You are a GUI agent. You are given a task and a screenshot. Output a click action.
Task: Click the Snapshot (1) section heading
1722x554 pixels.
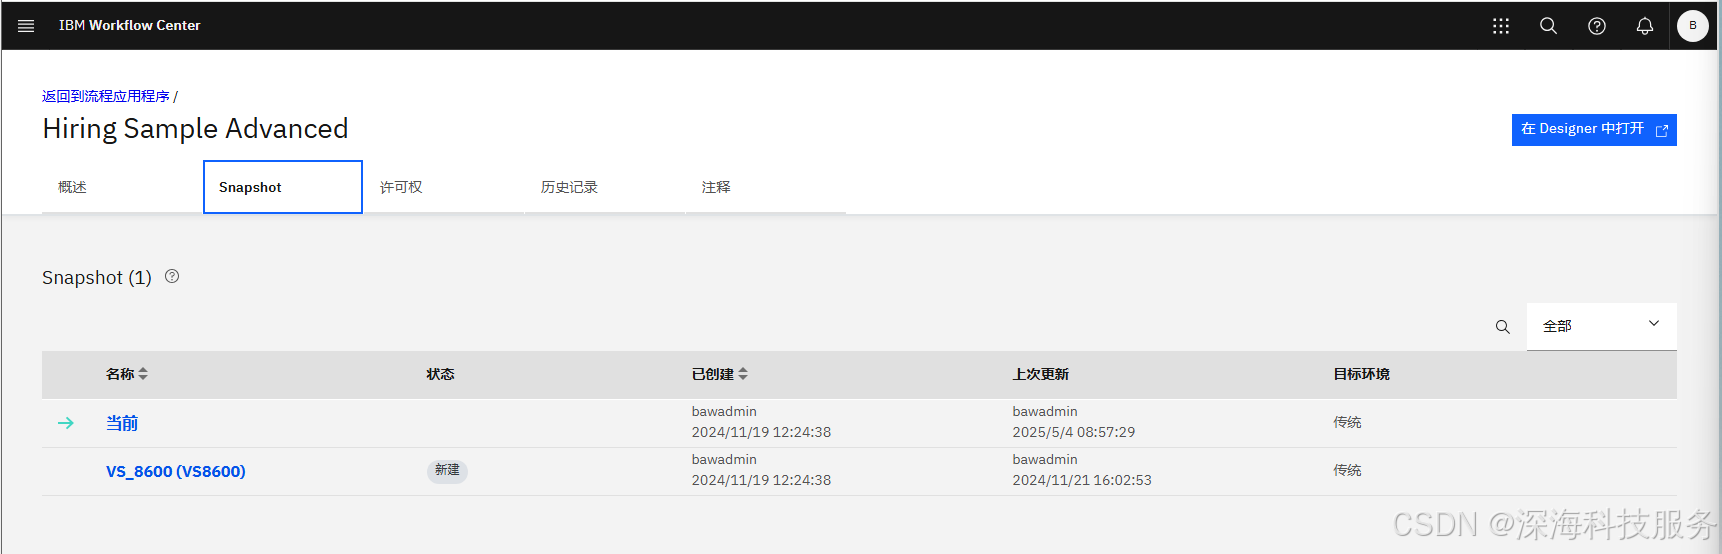(97, 277)
